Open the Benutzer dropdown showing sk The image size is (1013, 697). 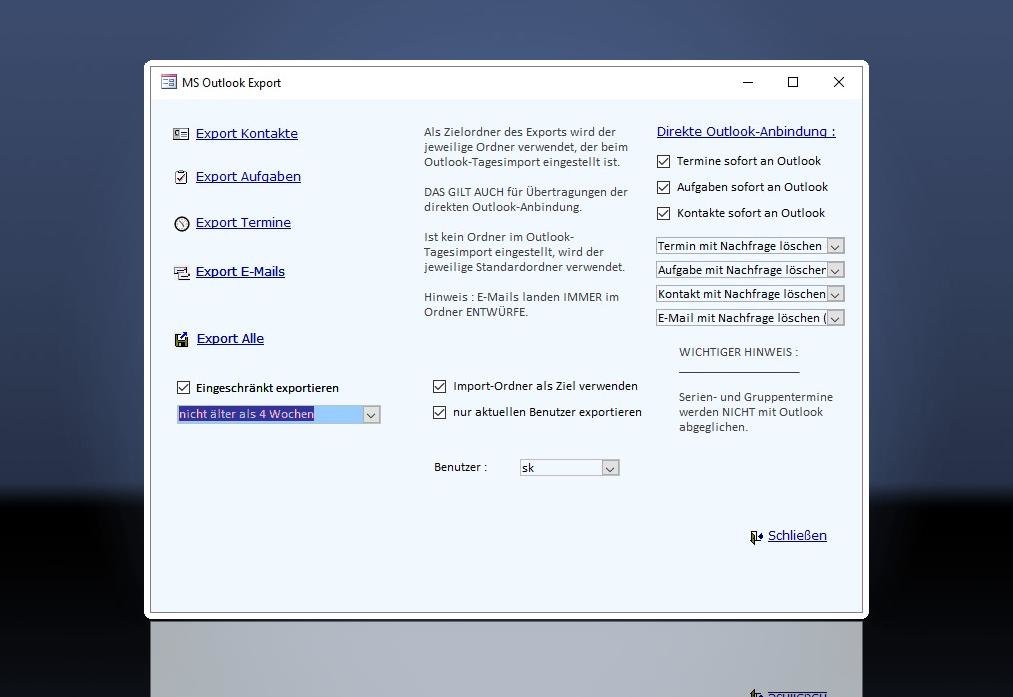click(610, 468)
